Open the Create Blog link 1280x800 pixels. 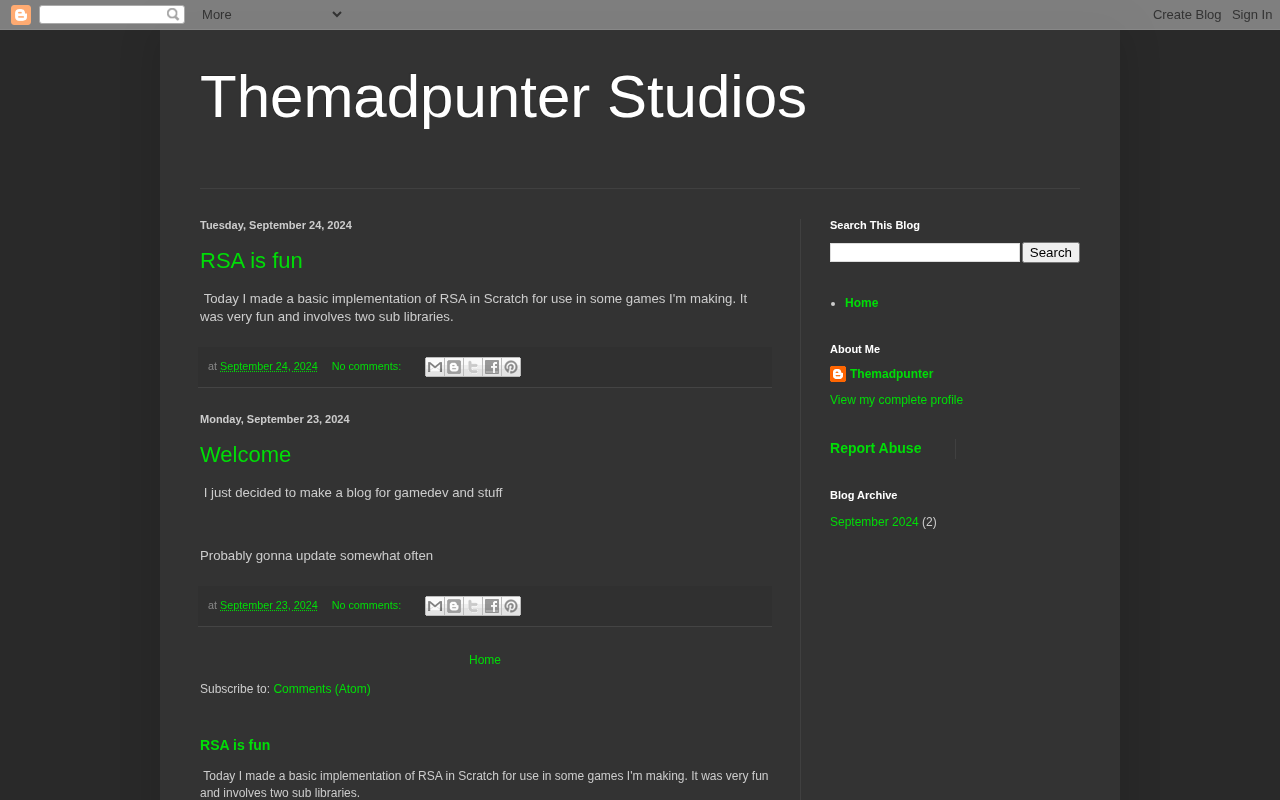(x=1187, y=15)
